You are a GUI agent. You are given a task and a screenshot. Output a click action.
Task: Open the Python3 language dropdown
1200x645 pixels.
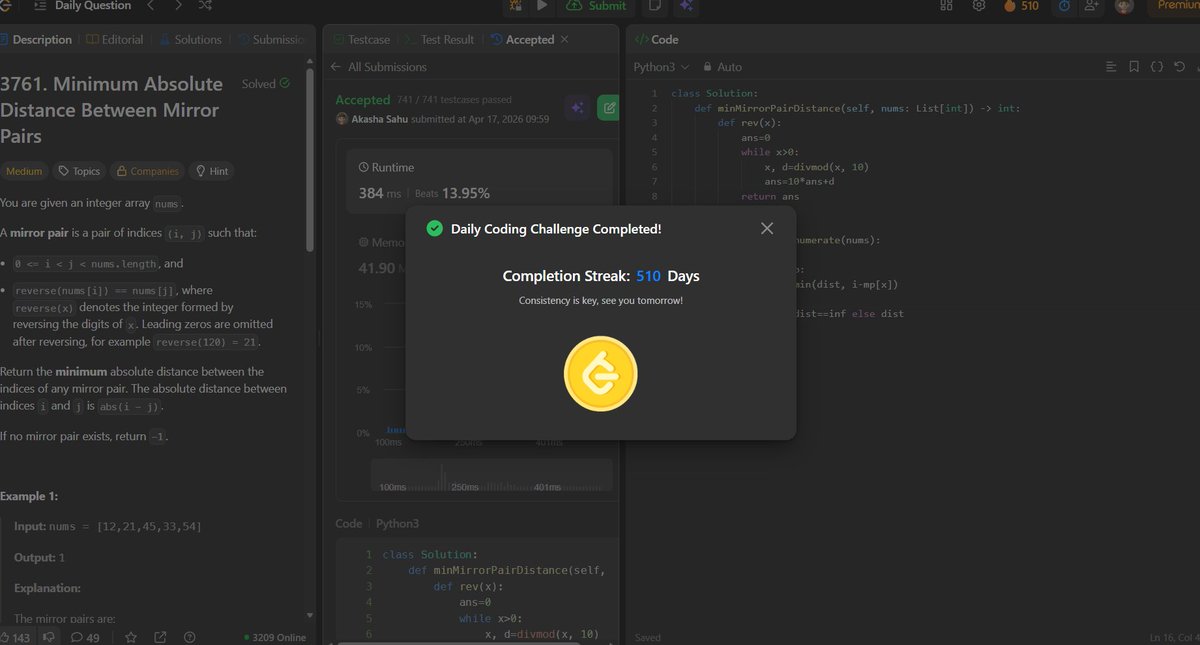661,67
